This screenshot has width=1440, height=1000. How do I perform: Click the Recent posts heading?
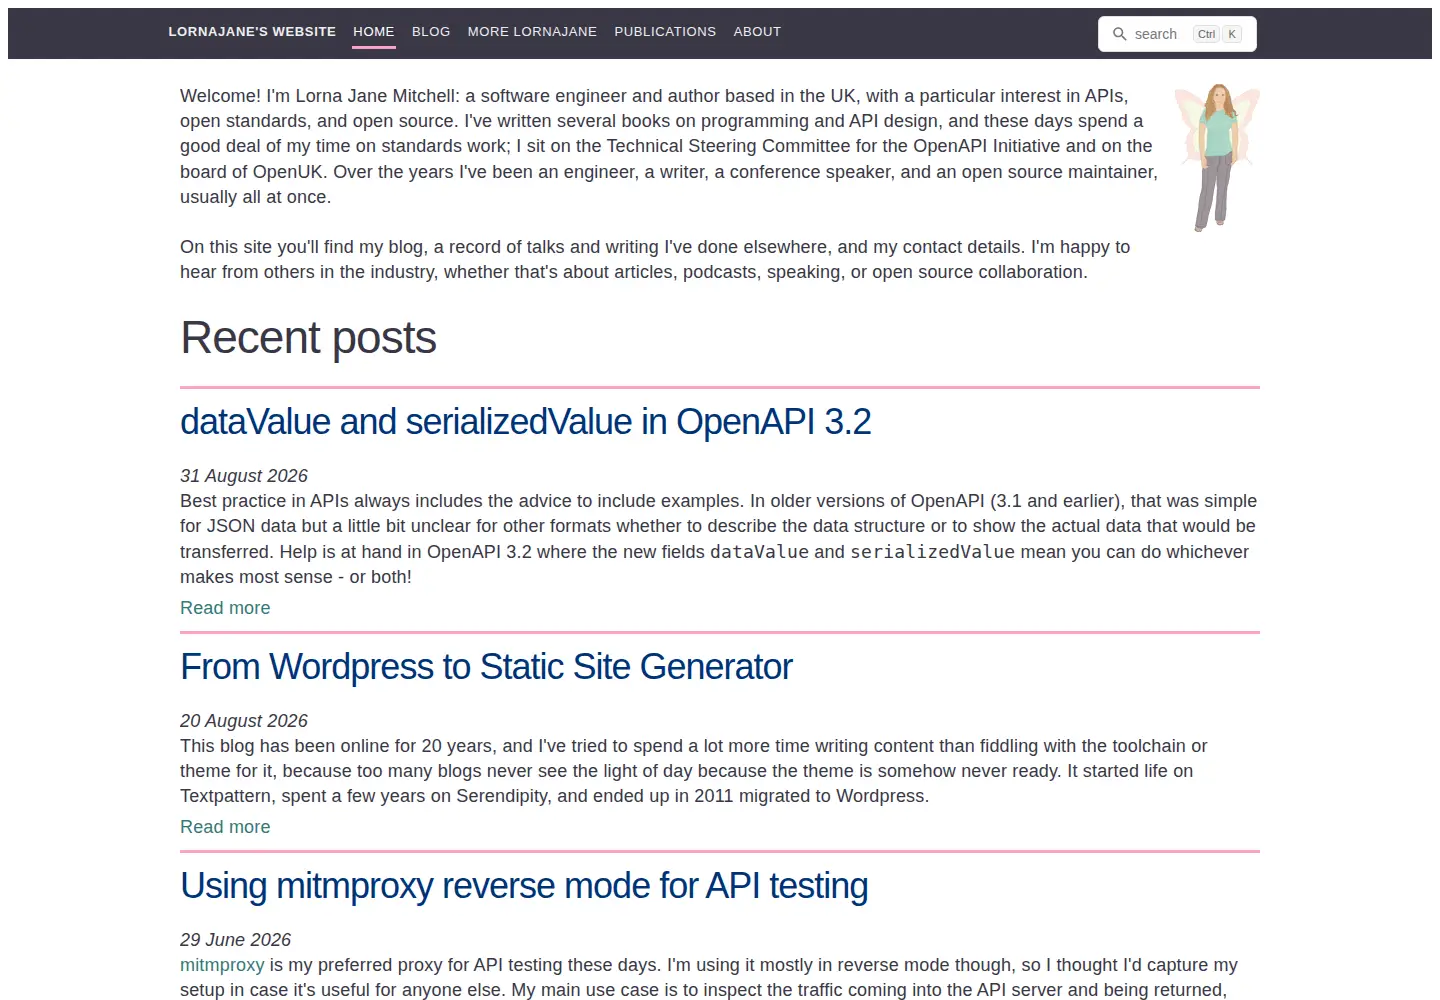[308, 338]
